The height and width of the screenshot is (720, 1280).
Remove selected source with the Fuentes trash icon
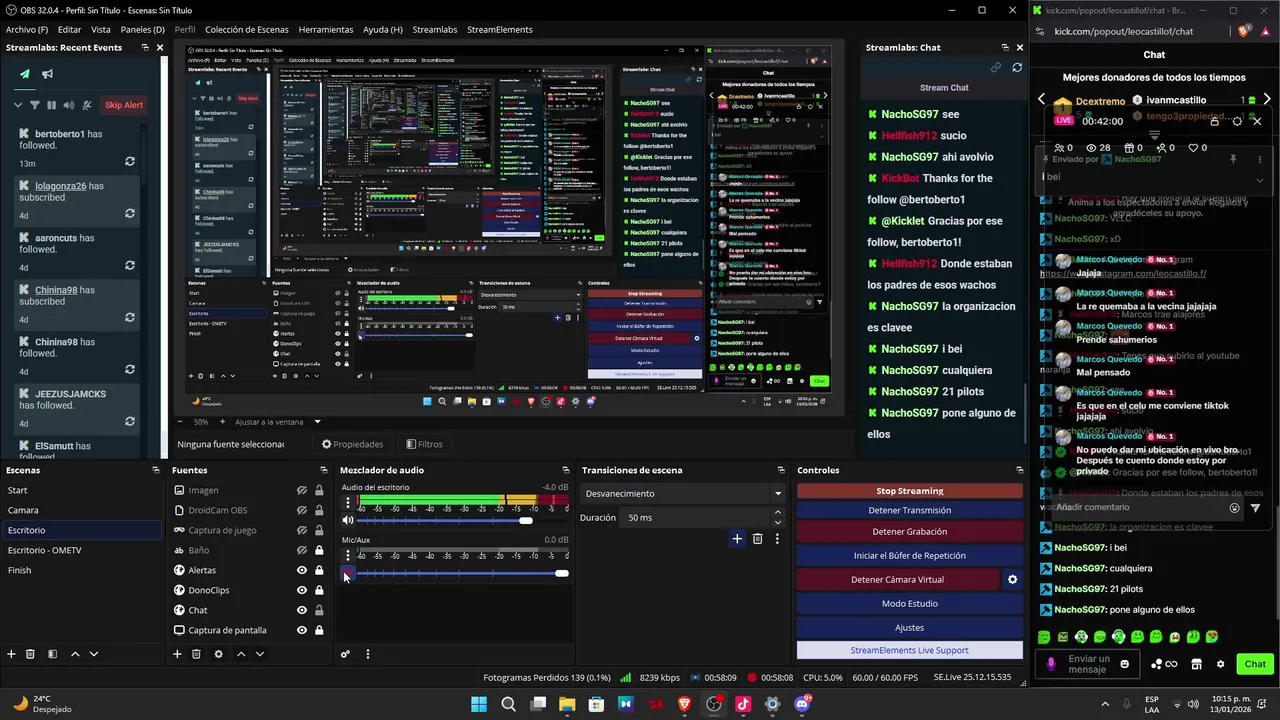pyautogui.click(x=197, y=654)
